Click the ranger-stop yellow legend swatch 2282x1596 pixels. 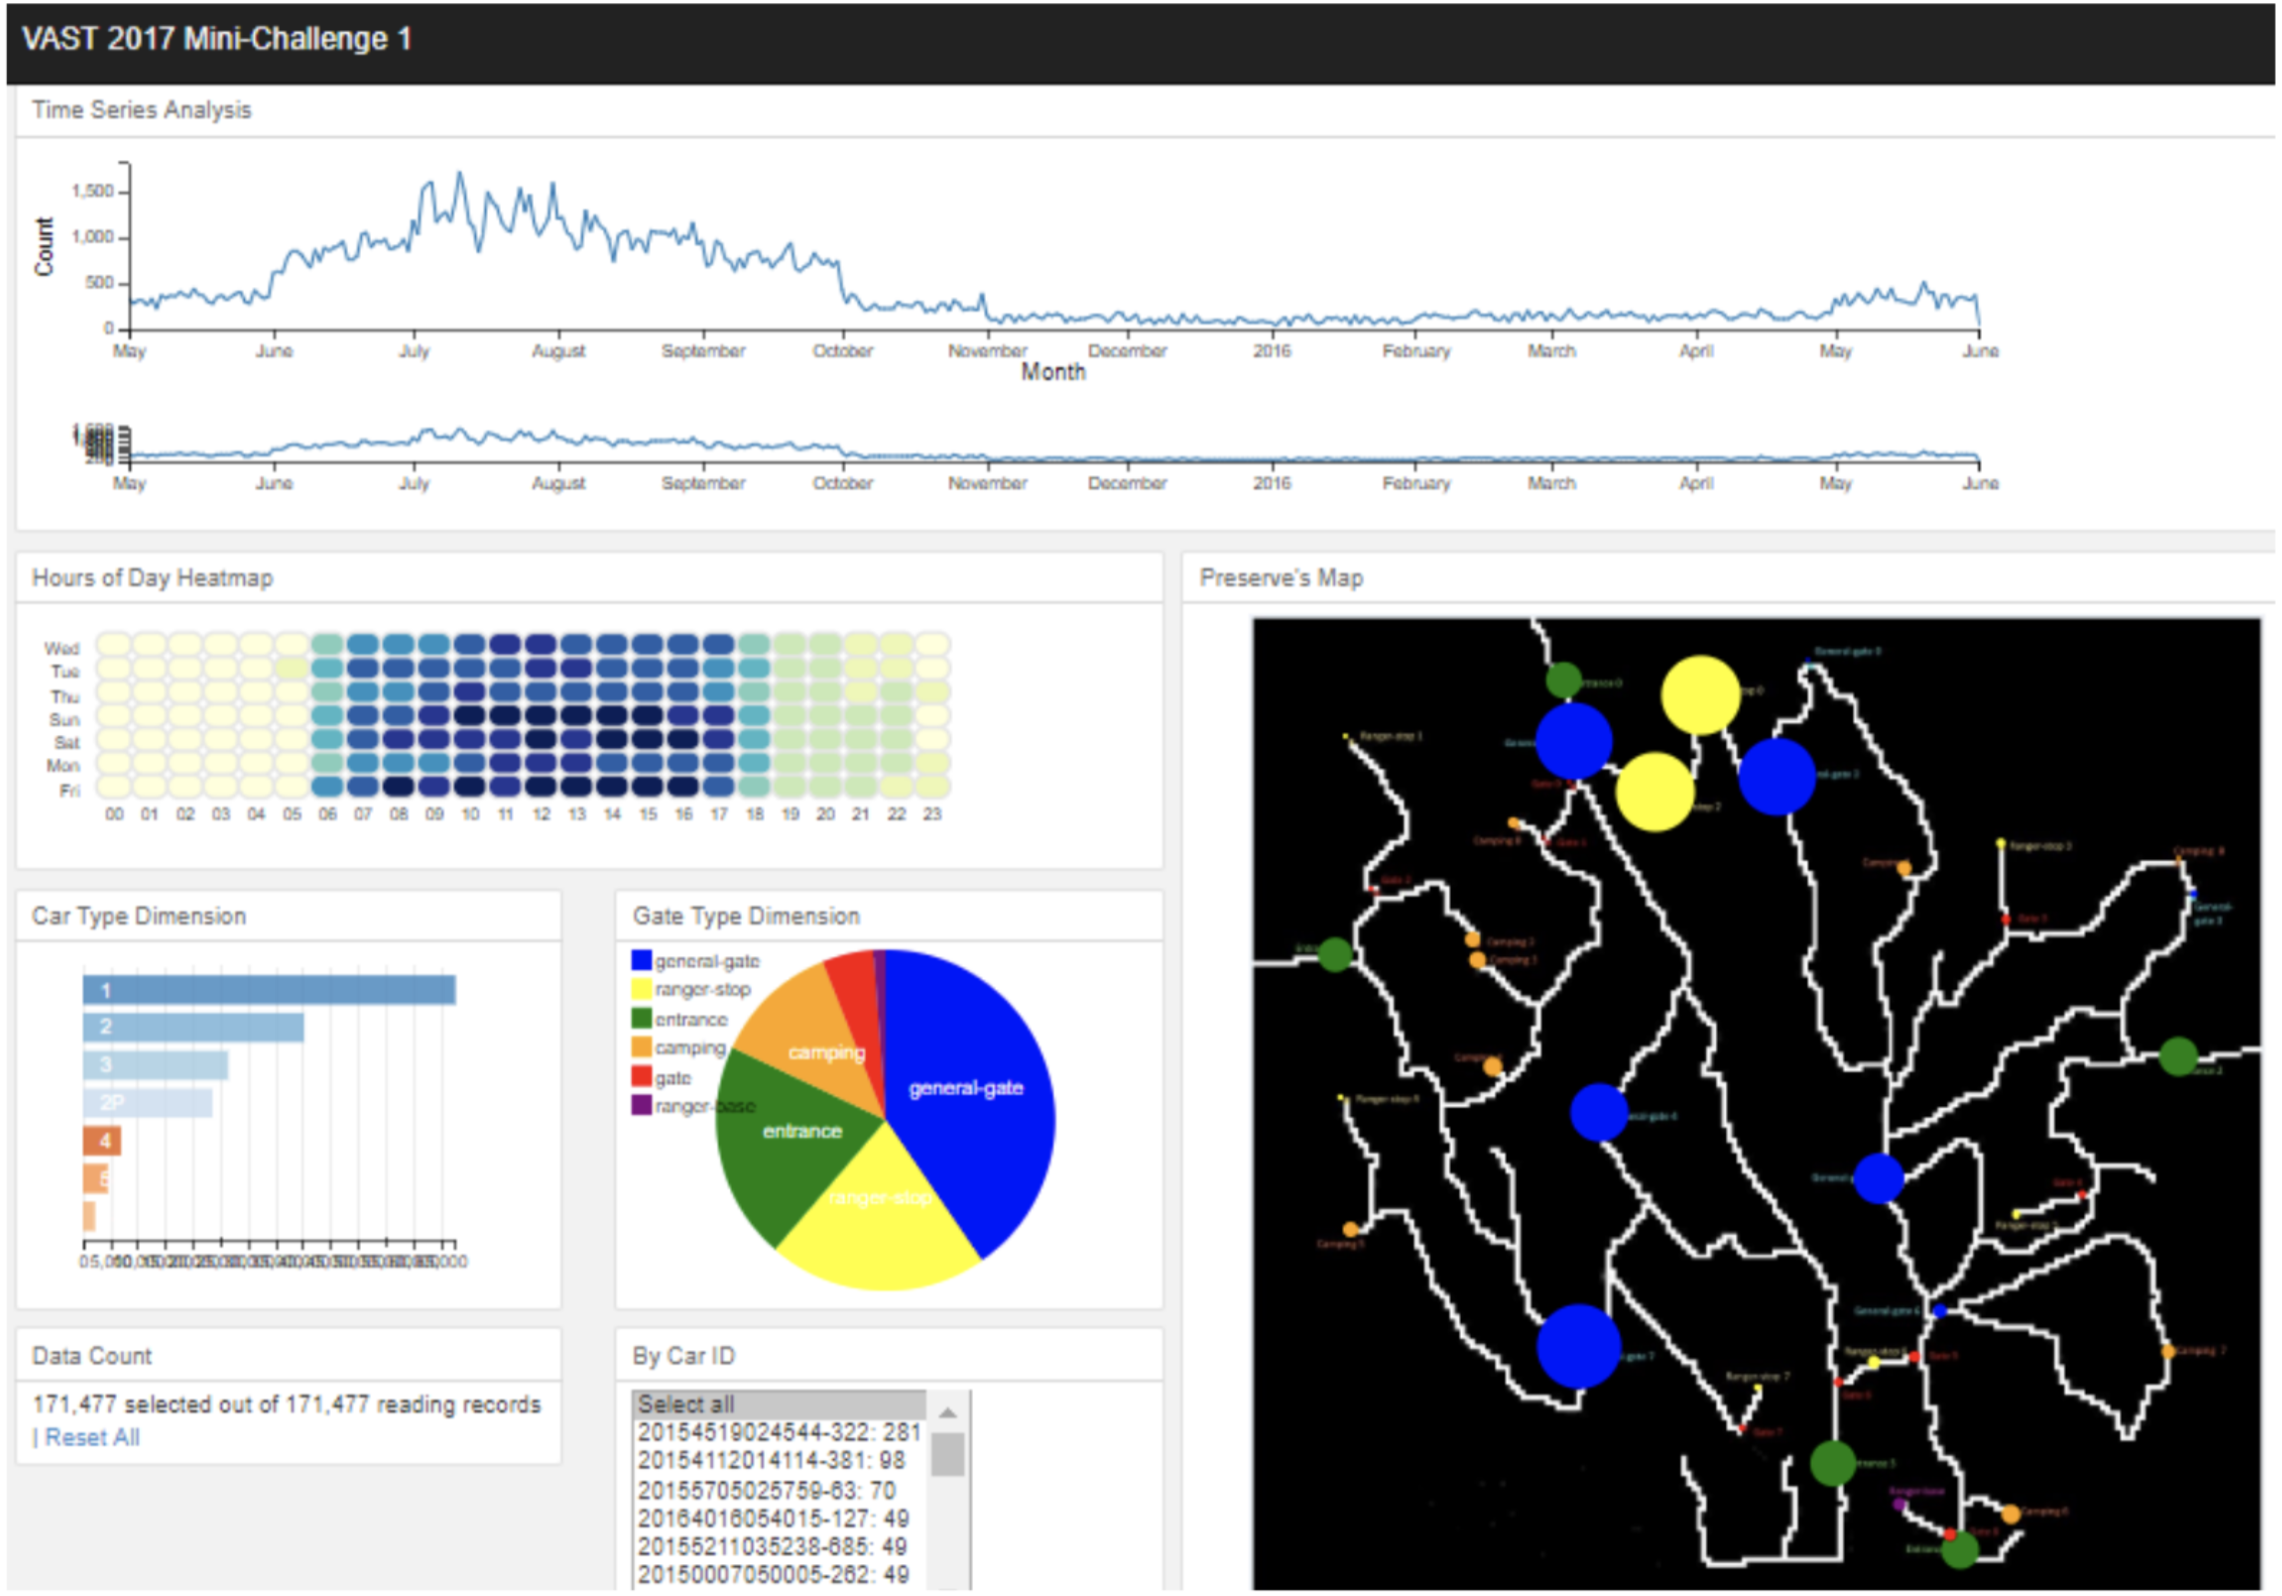[x=641, y=989]
